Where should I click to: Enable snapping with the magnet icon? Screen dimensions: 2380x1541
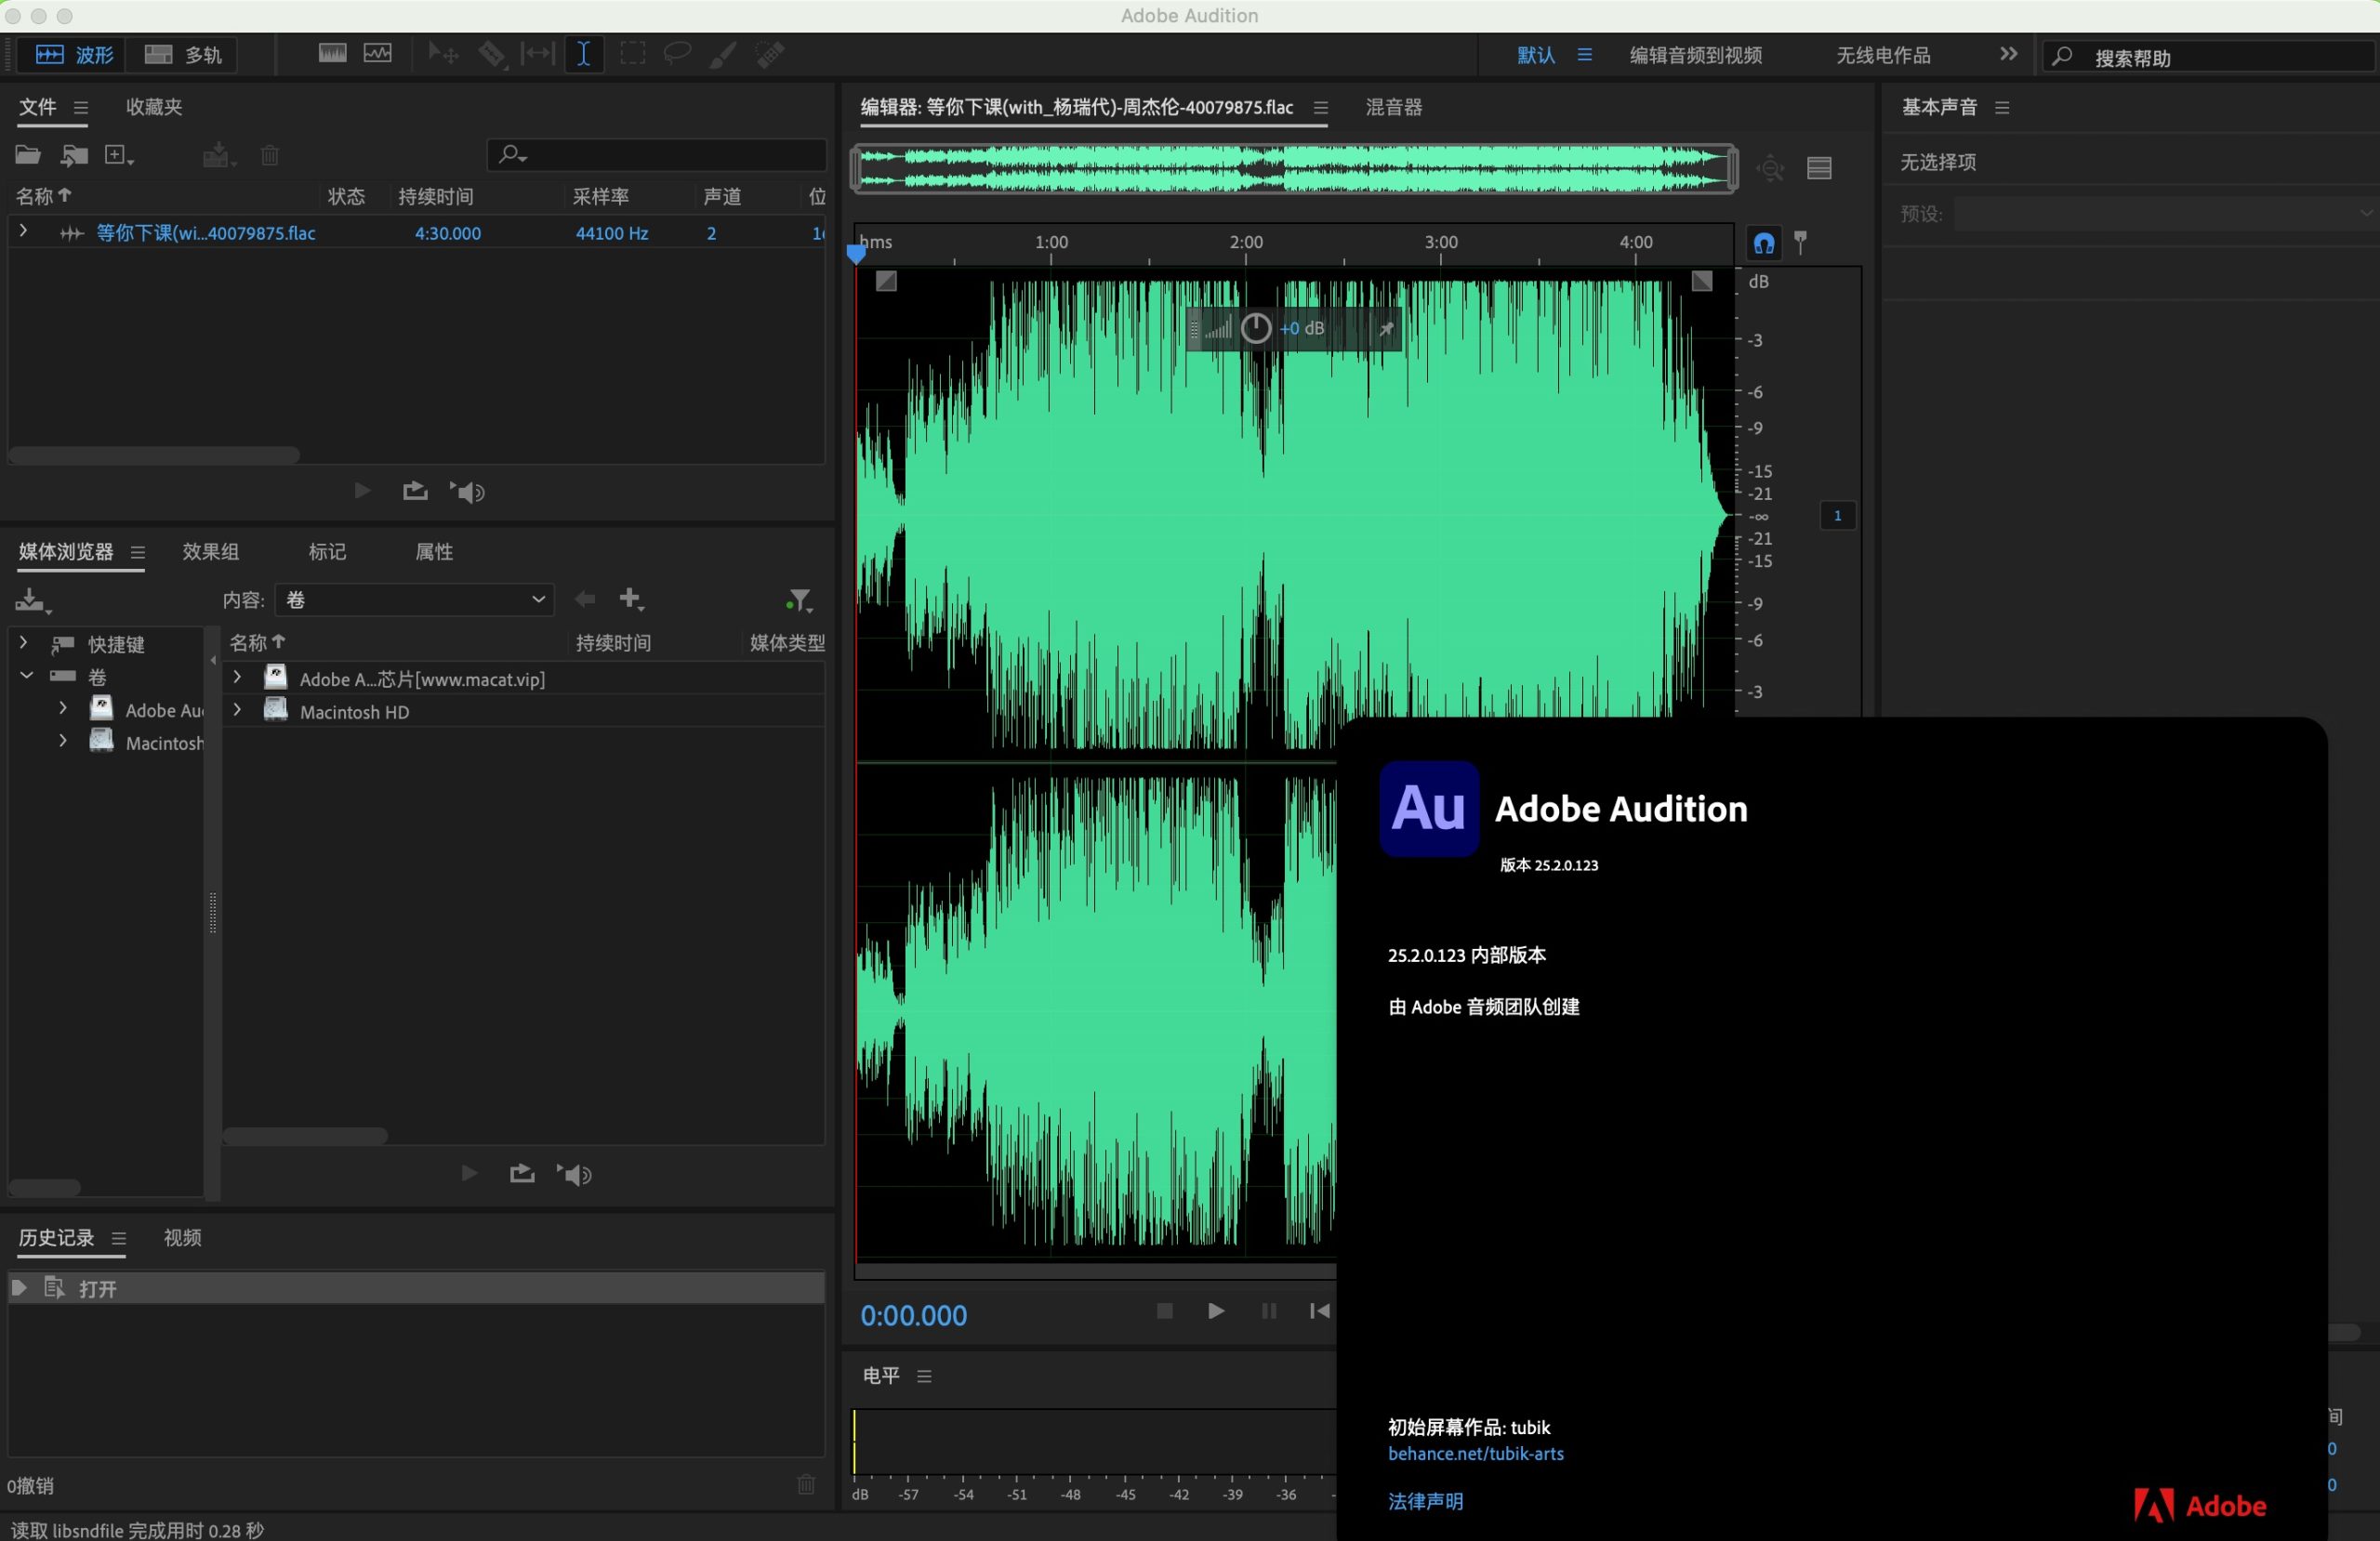pyautogui.click(x=1763, y=243)
